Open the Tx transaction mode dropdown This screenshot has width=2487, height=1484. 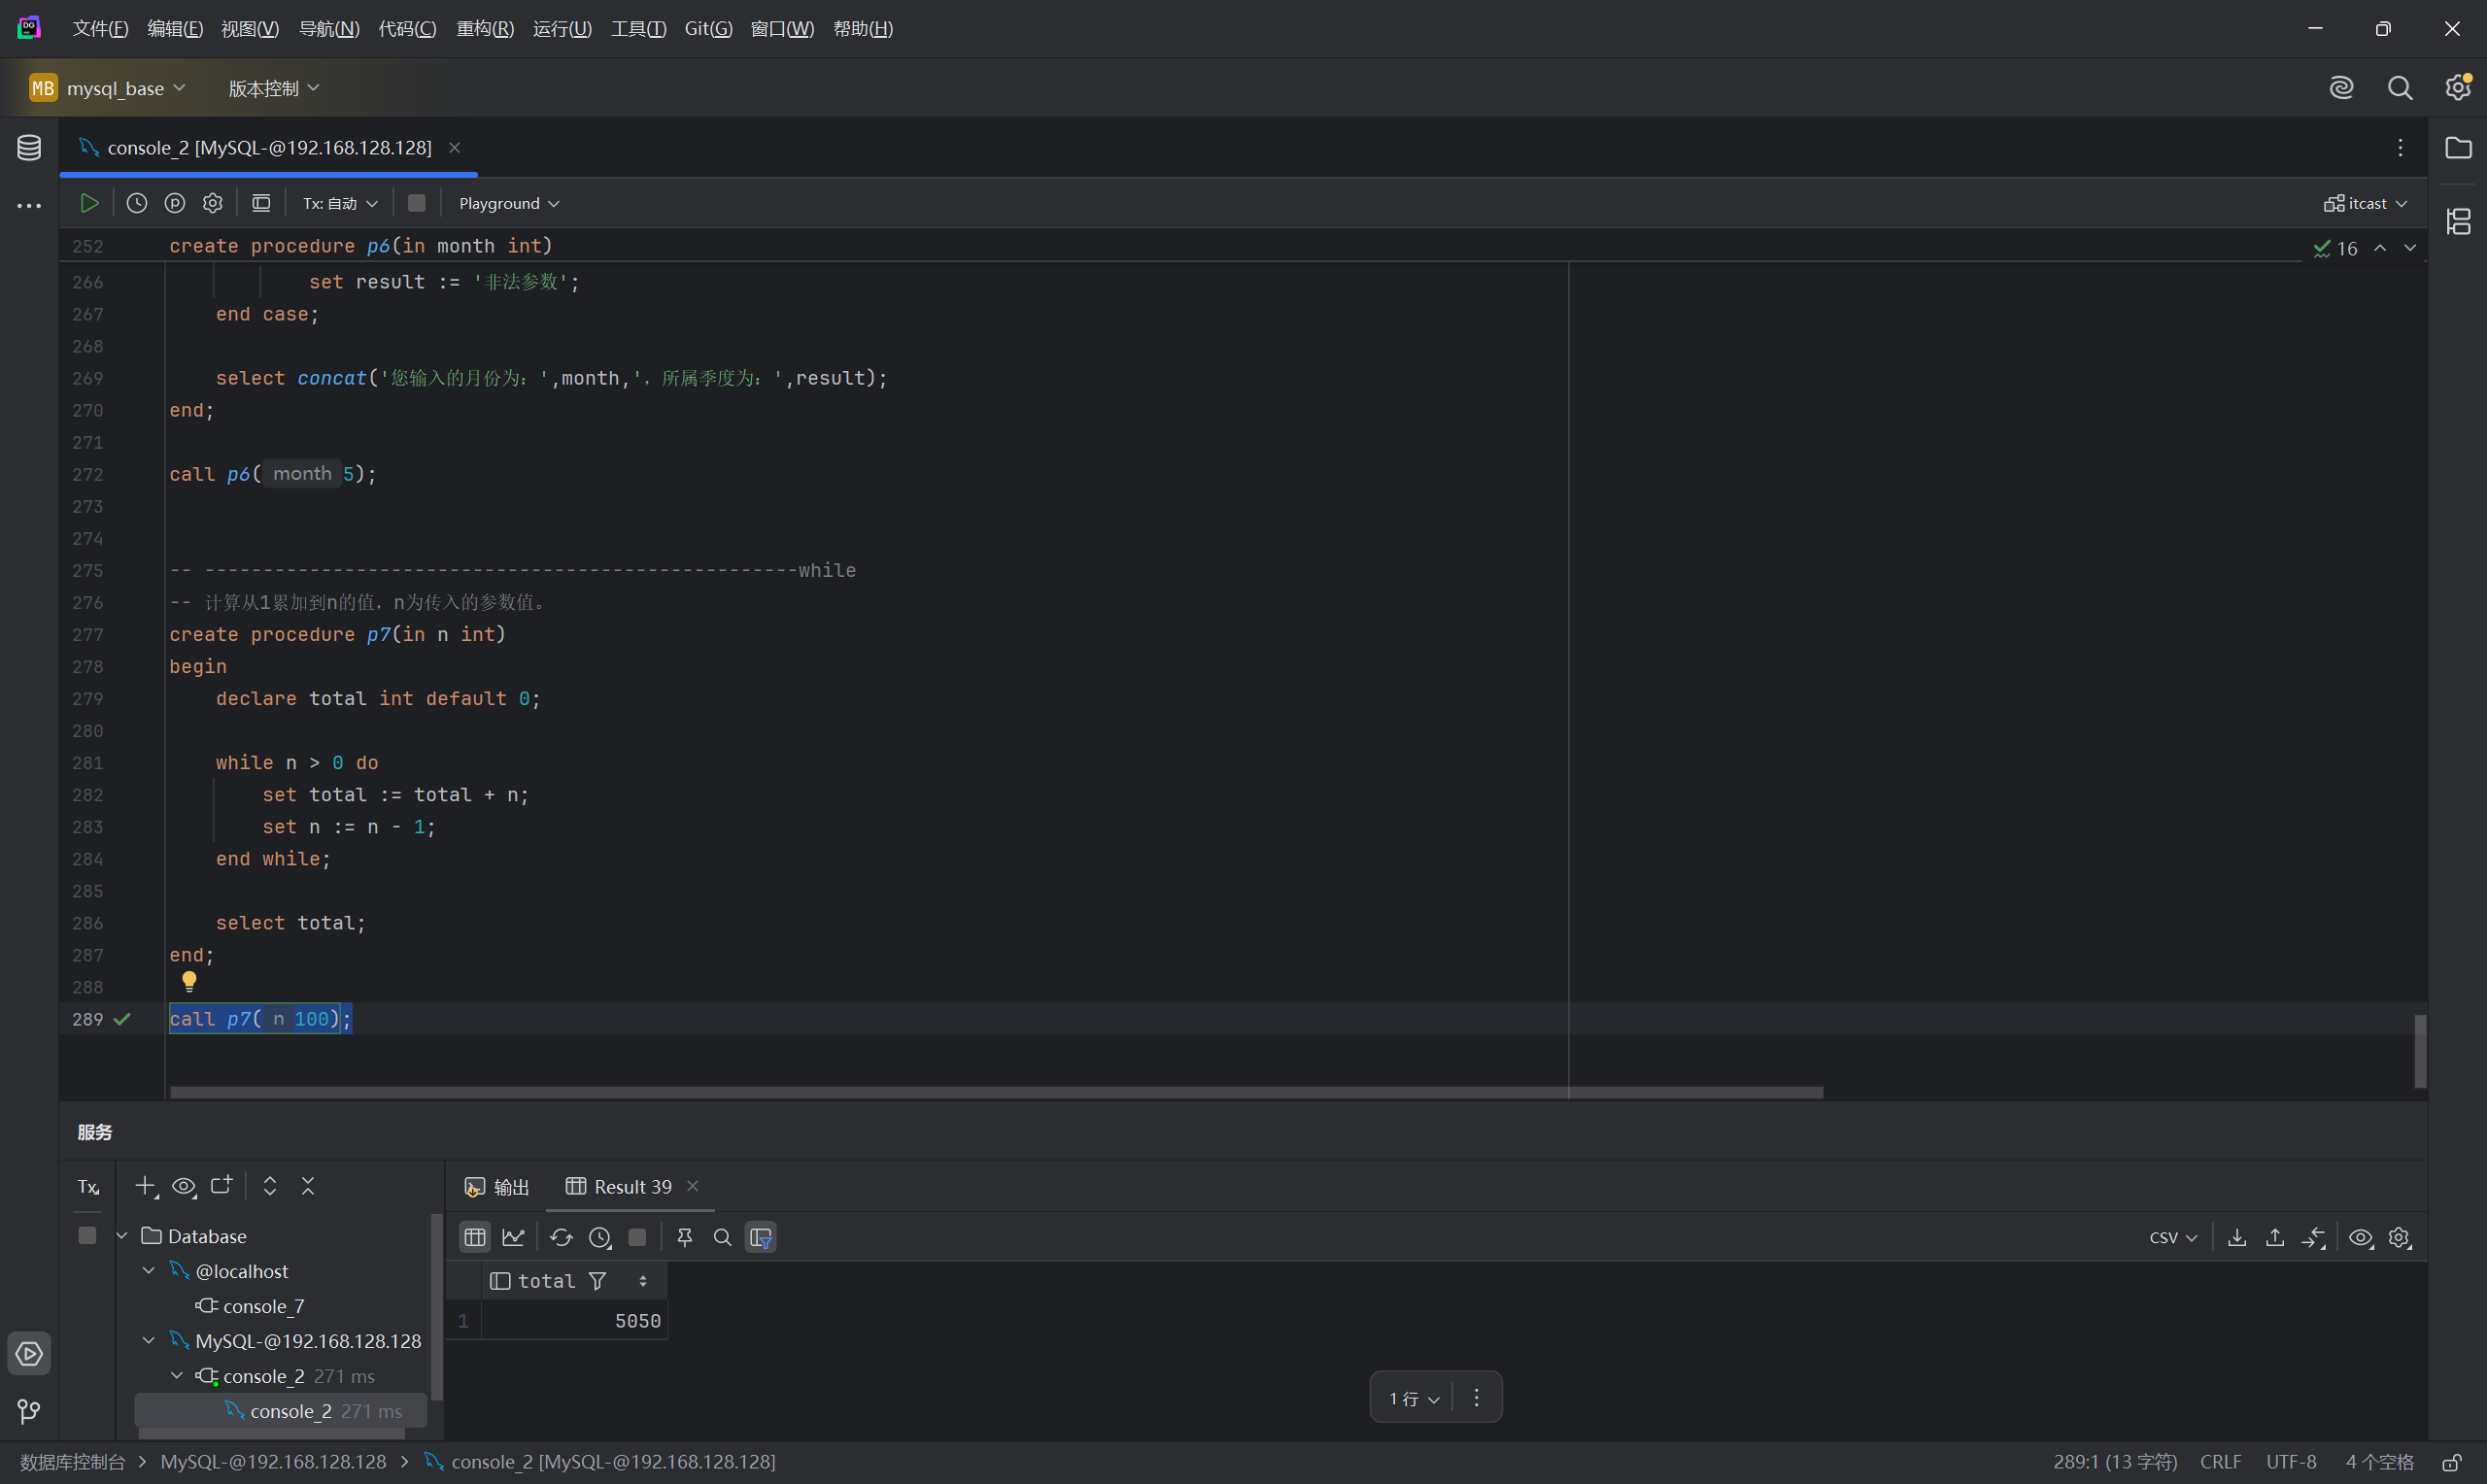click(x=340, y=203)
